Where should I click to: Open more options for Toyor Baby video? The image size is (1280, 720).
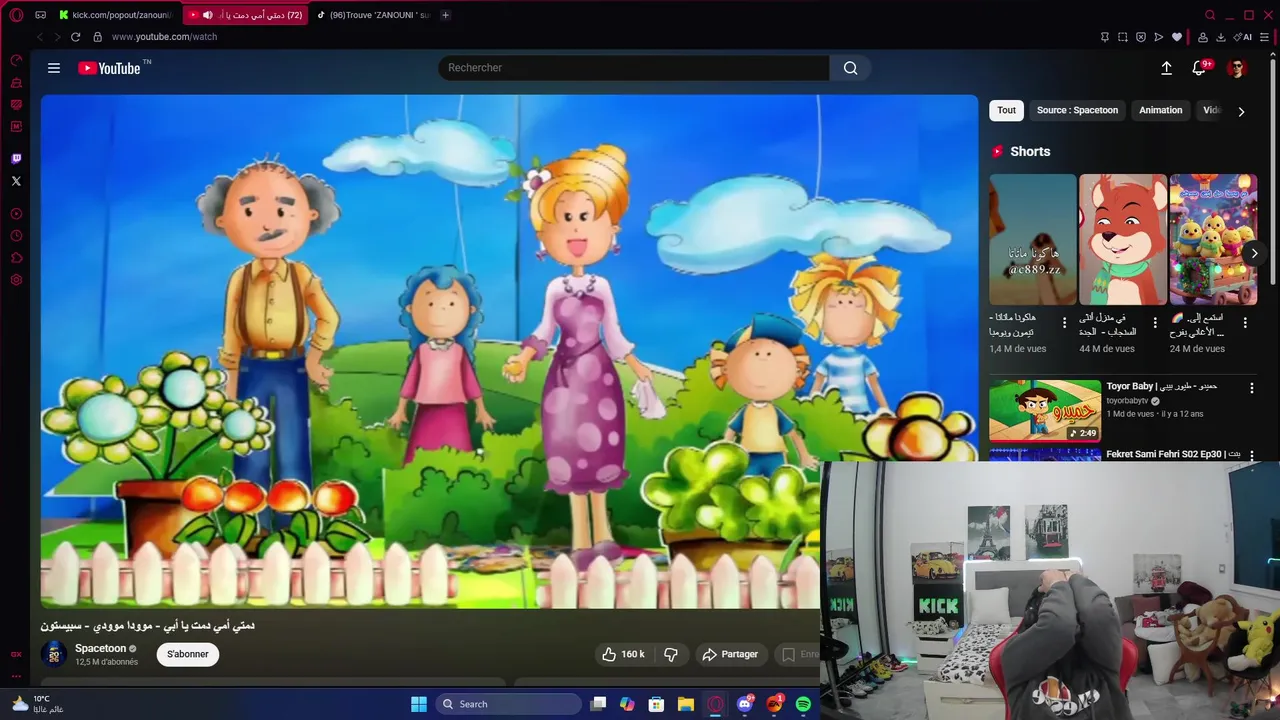[x=1251, y=388]
